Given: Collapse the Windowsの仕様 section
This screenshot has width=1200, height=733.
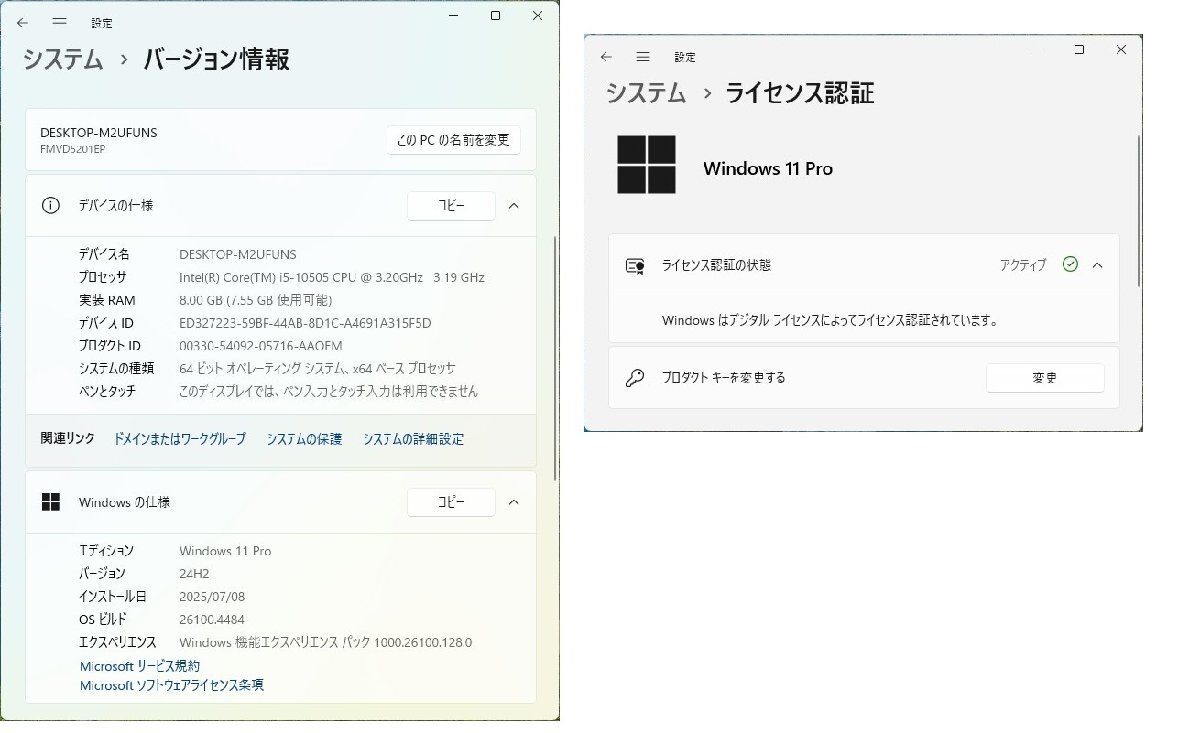Looking at the screenshot, I should [513, 501].
